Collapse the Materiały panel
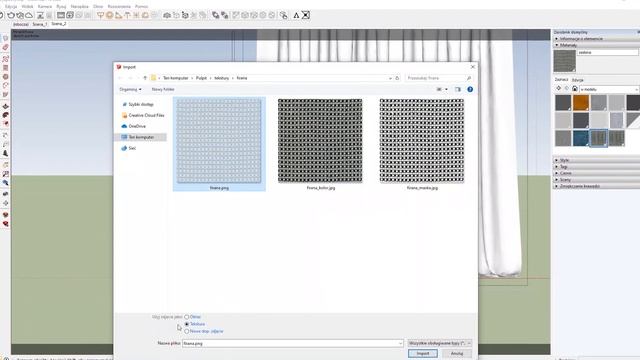 pos(596,45)
